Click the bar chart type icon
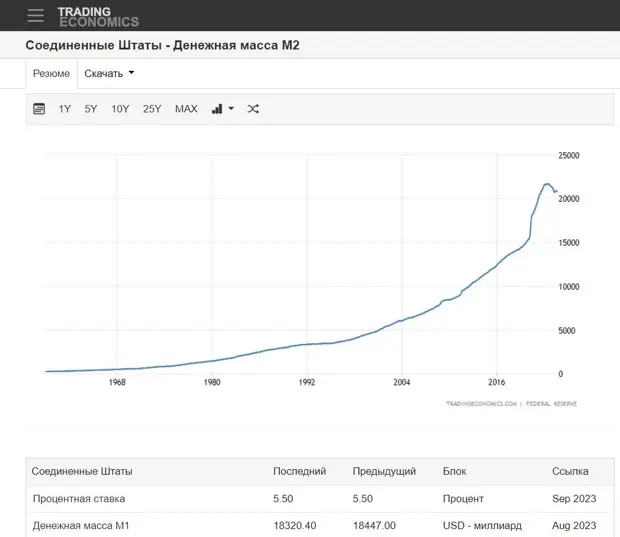620x537 pixels. tap(217, 109)
